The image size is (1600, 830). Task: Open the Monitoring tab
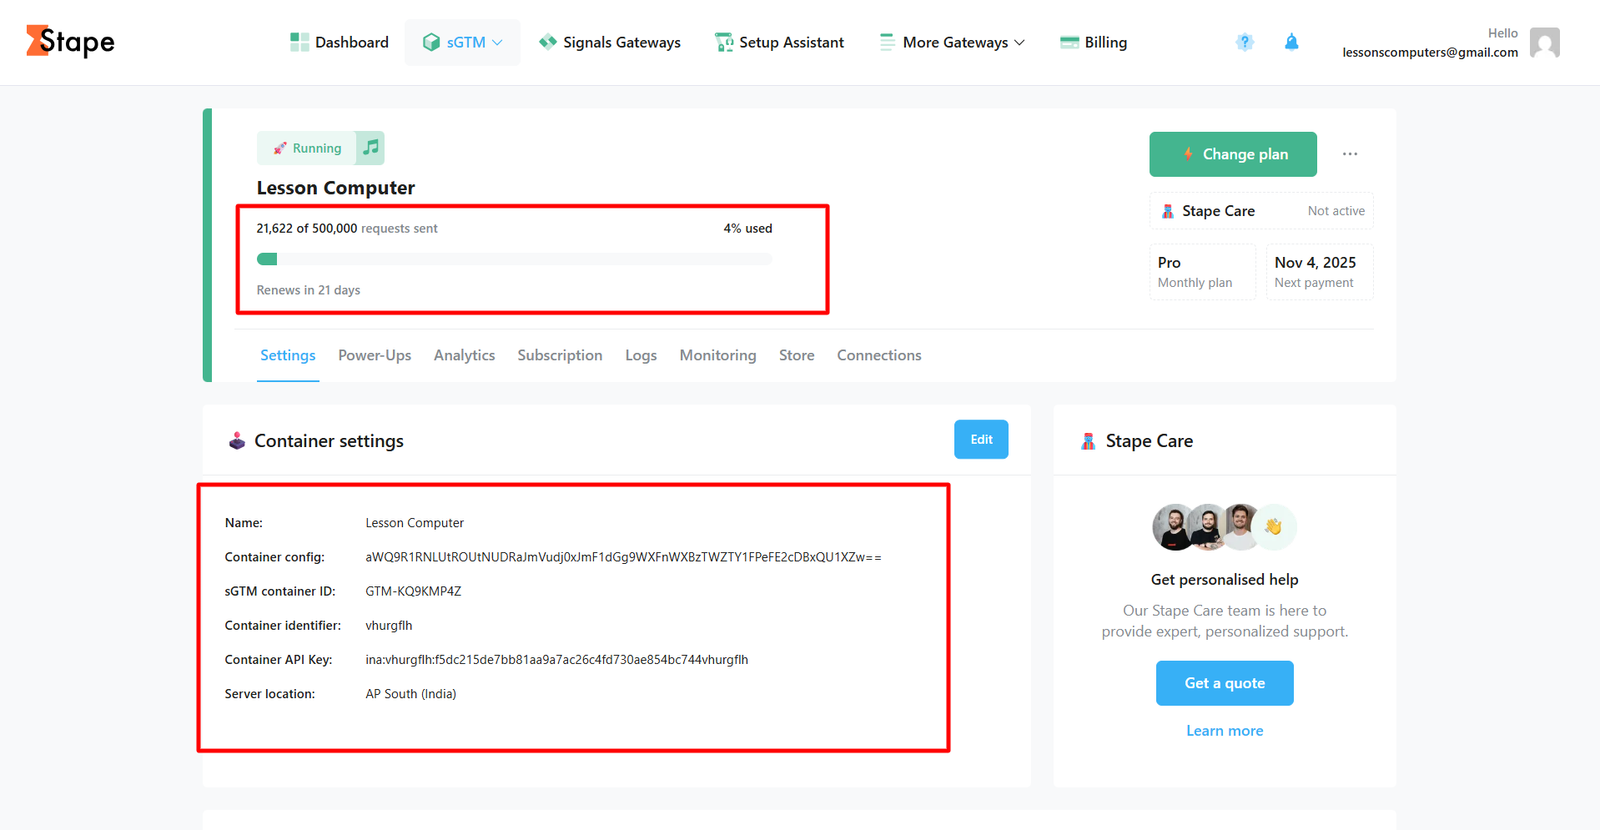click(717, 355)
